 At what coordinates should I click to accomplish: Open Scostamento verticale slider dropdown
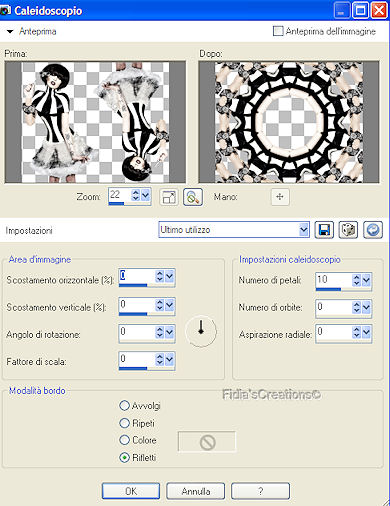(x=170, y=305)
